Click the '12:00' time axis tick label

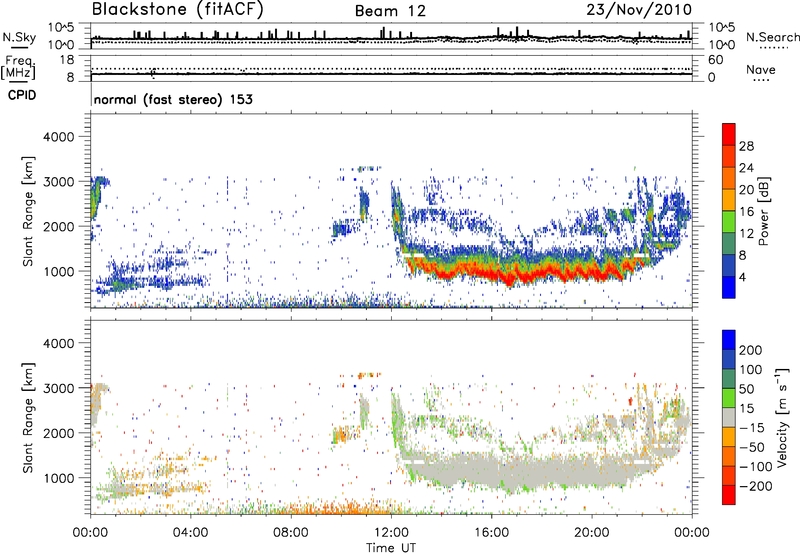tap(391, 533)
